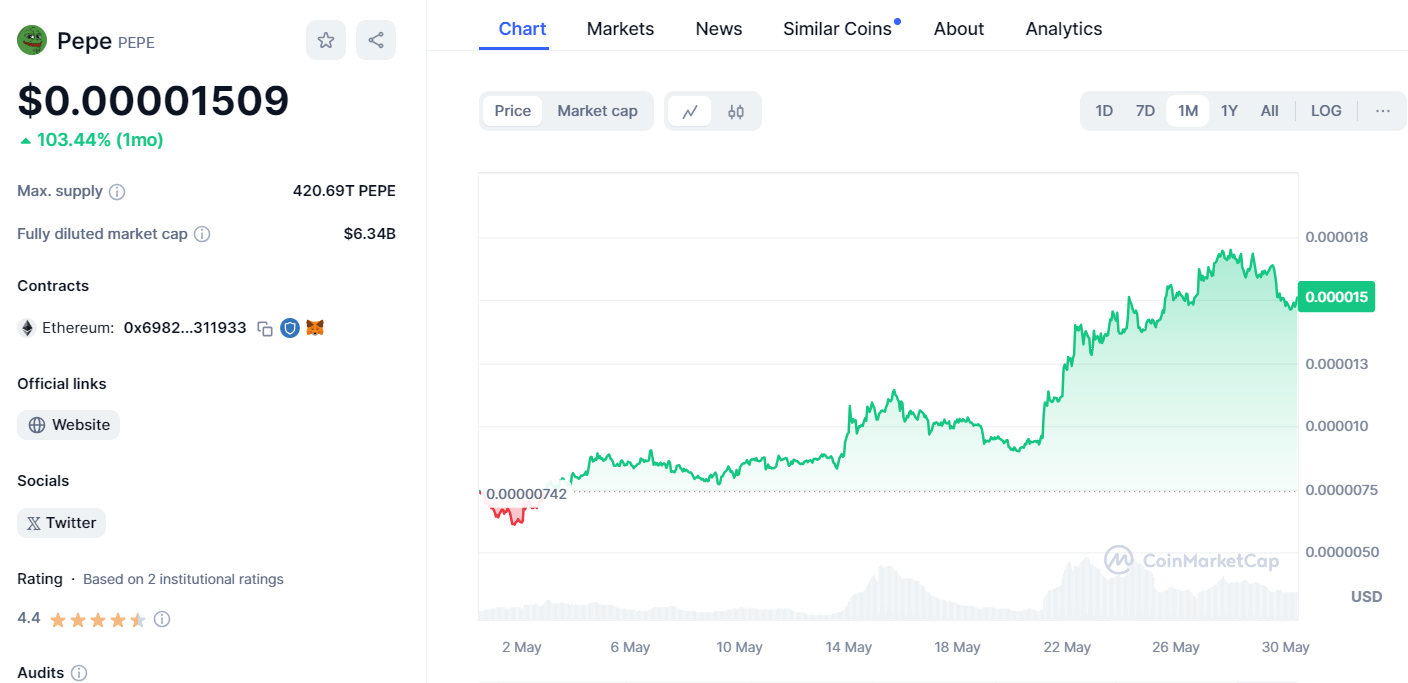Add Pepe to watchlist with star icon
1408x683 pixels.
[x=326, y=40]
